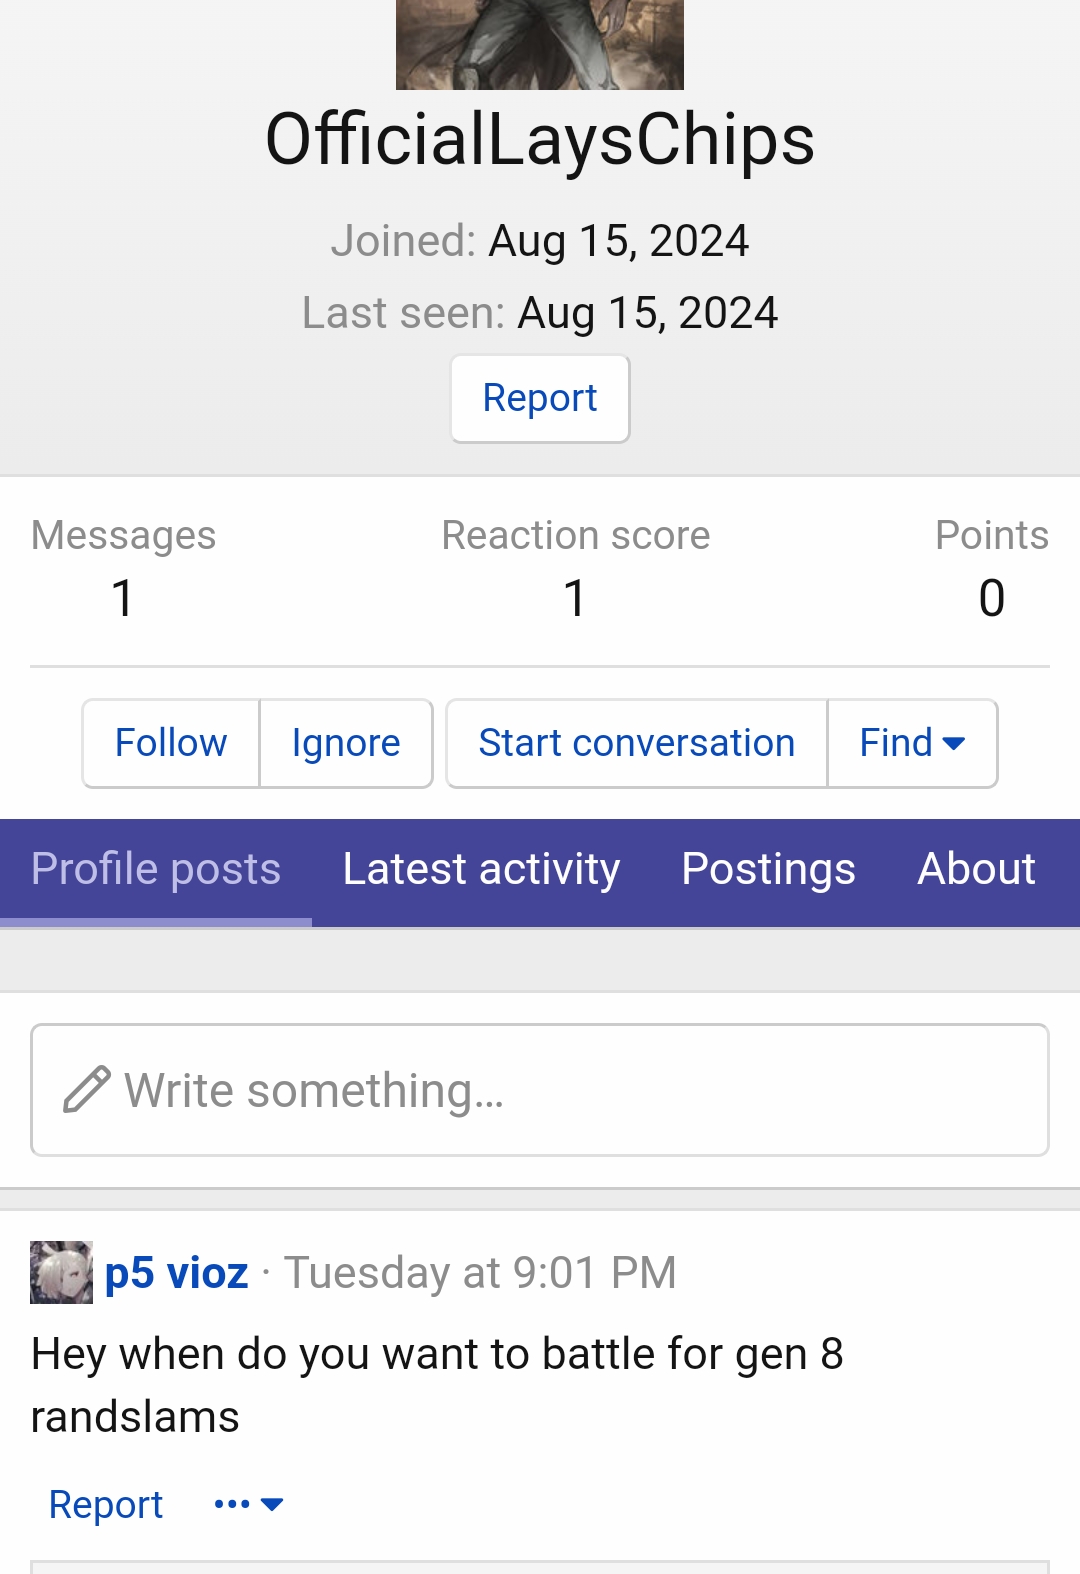Select the About tab
1080x1574 pixels.
pos(976,869)
